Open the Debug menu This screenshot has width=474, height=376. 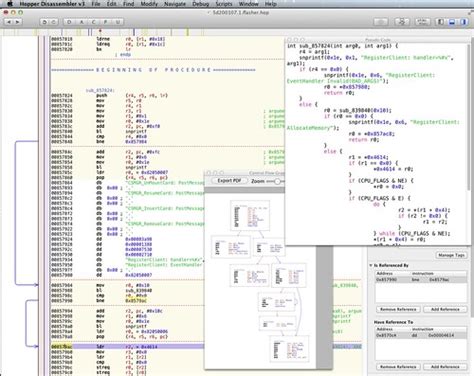click(201, 4)
